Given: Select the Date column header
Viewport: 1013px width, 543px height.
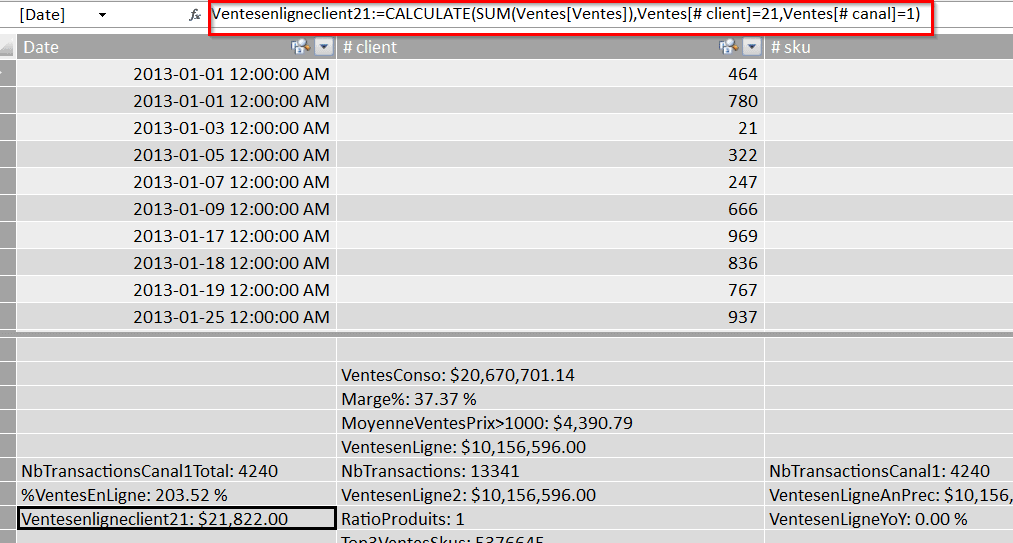Looking at the screenshot, I should pyautogui.click(x=150, y=47).
